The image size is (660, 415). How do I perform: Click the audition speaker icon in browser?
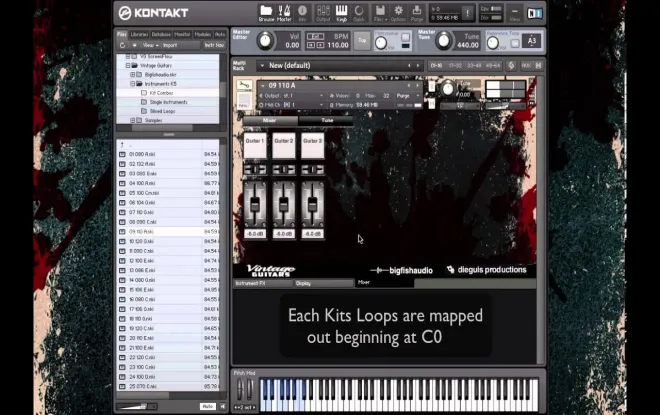tap(223, 406)
